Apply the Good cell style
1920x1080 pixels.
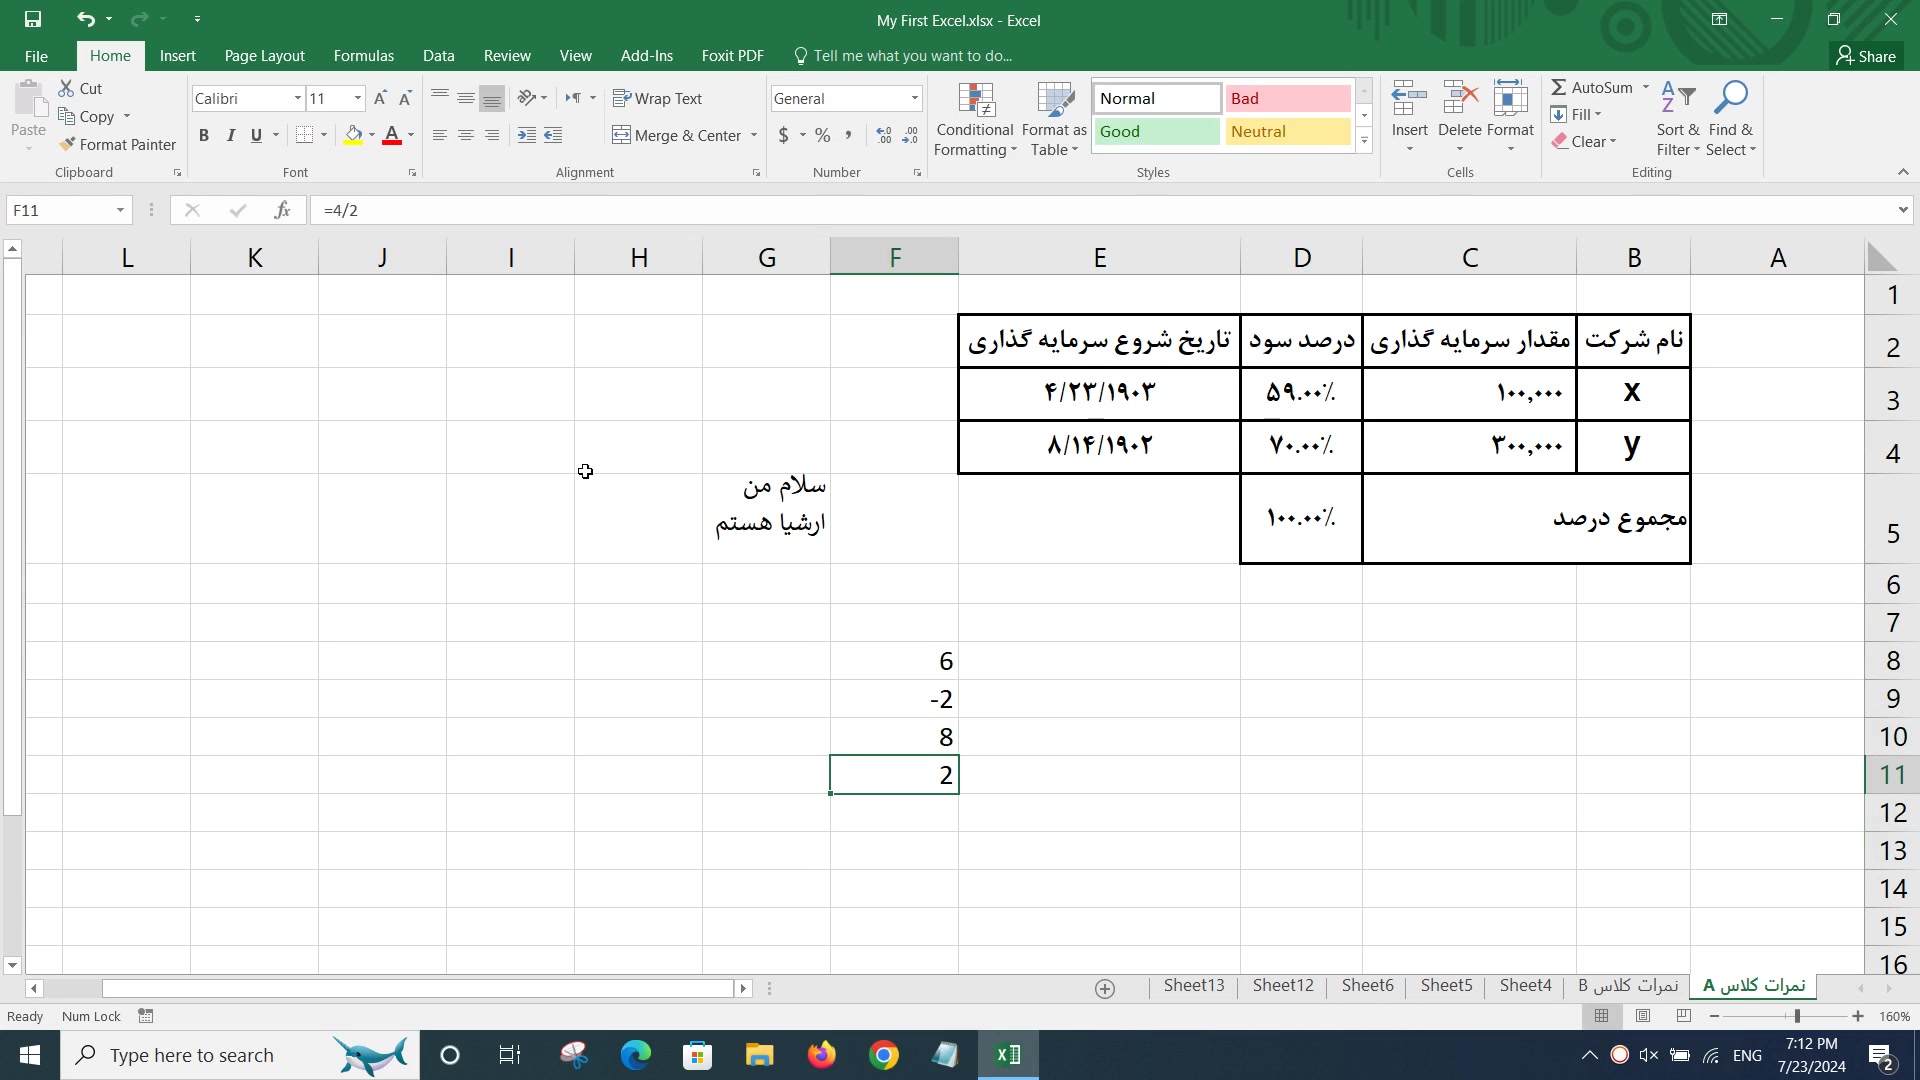click(x=1156, y=131)
